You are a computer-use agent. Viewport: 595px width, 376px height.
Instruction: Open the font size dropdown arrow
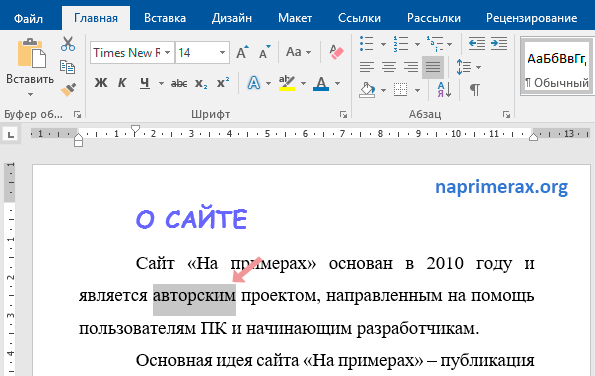coord(222,52)
